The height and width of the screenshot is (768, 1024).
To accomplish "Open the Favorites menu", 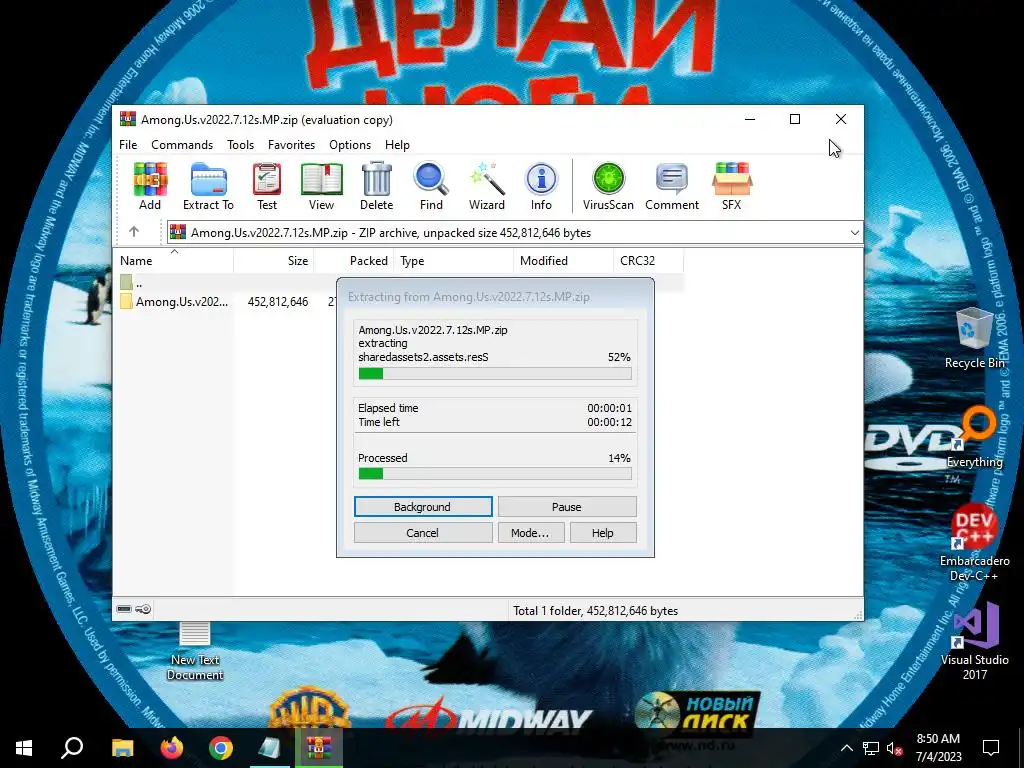I will [x=291, y=144].
